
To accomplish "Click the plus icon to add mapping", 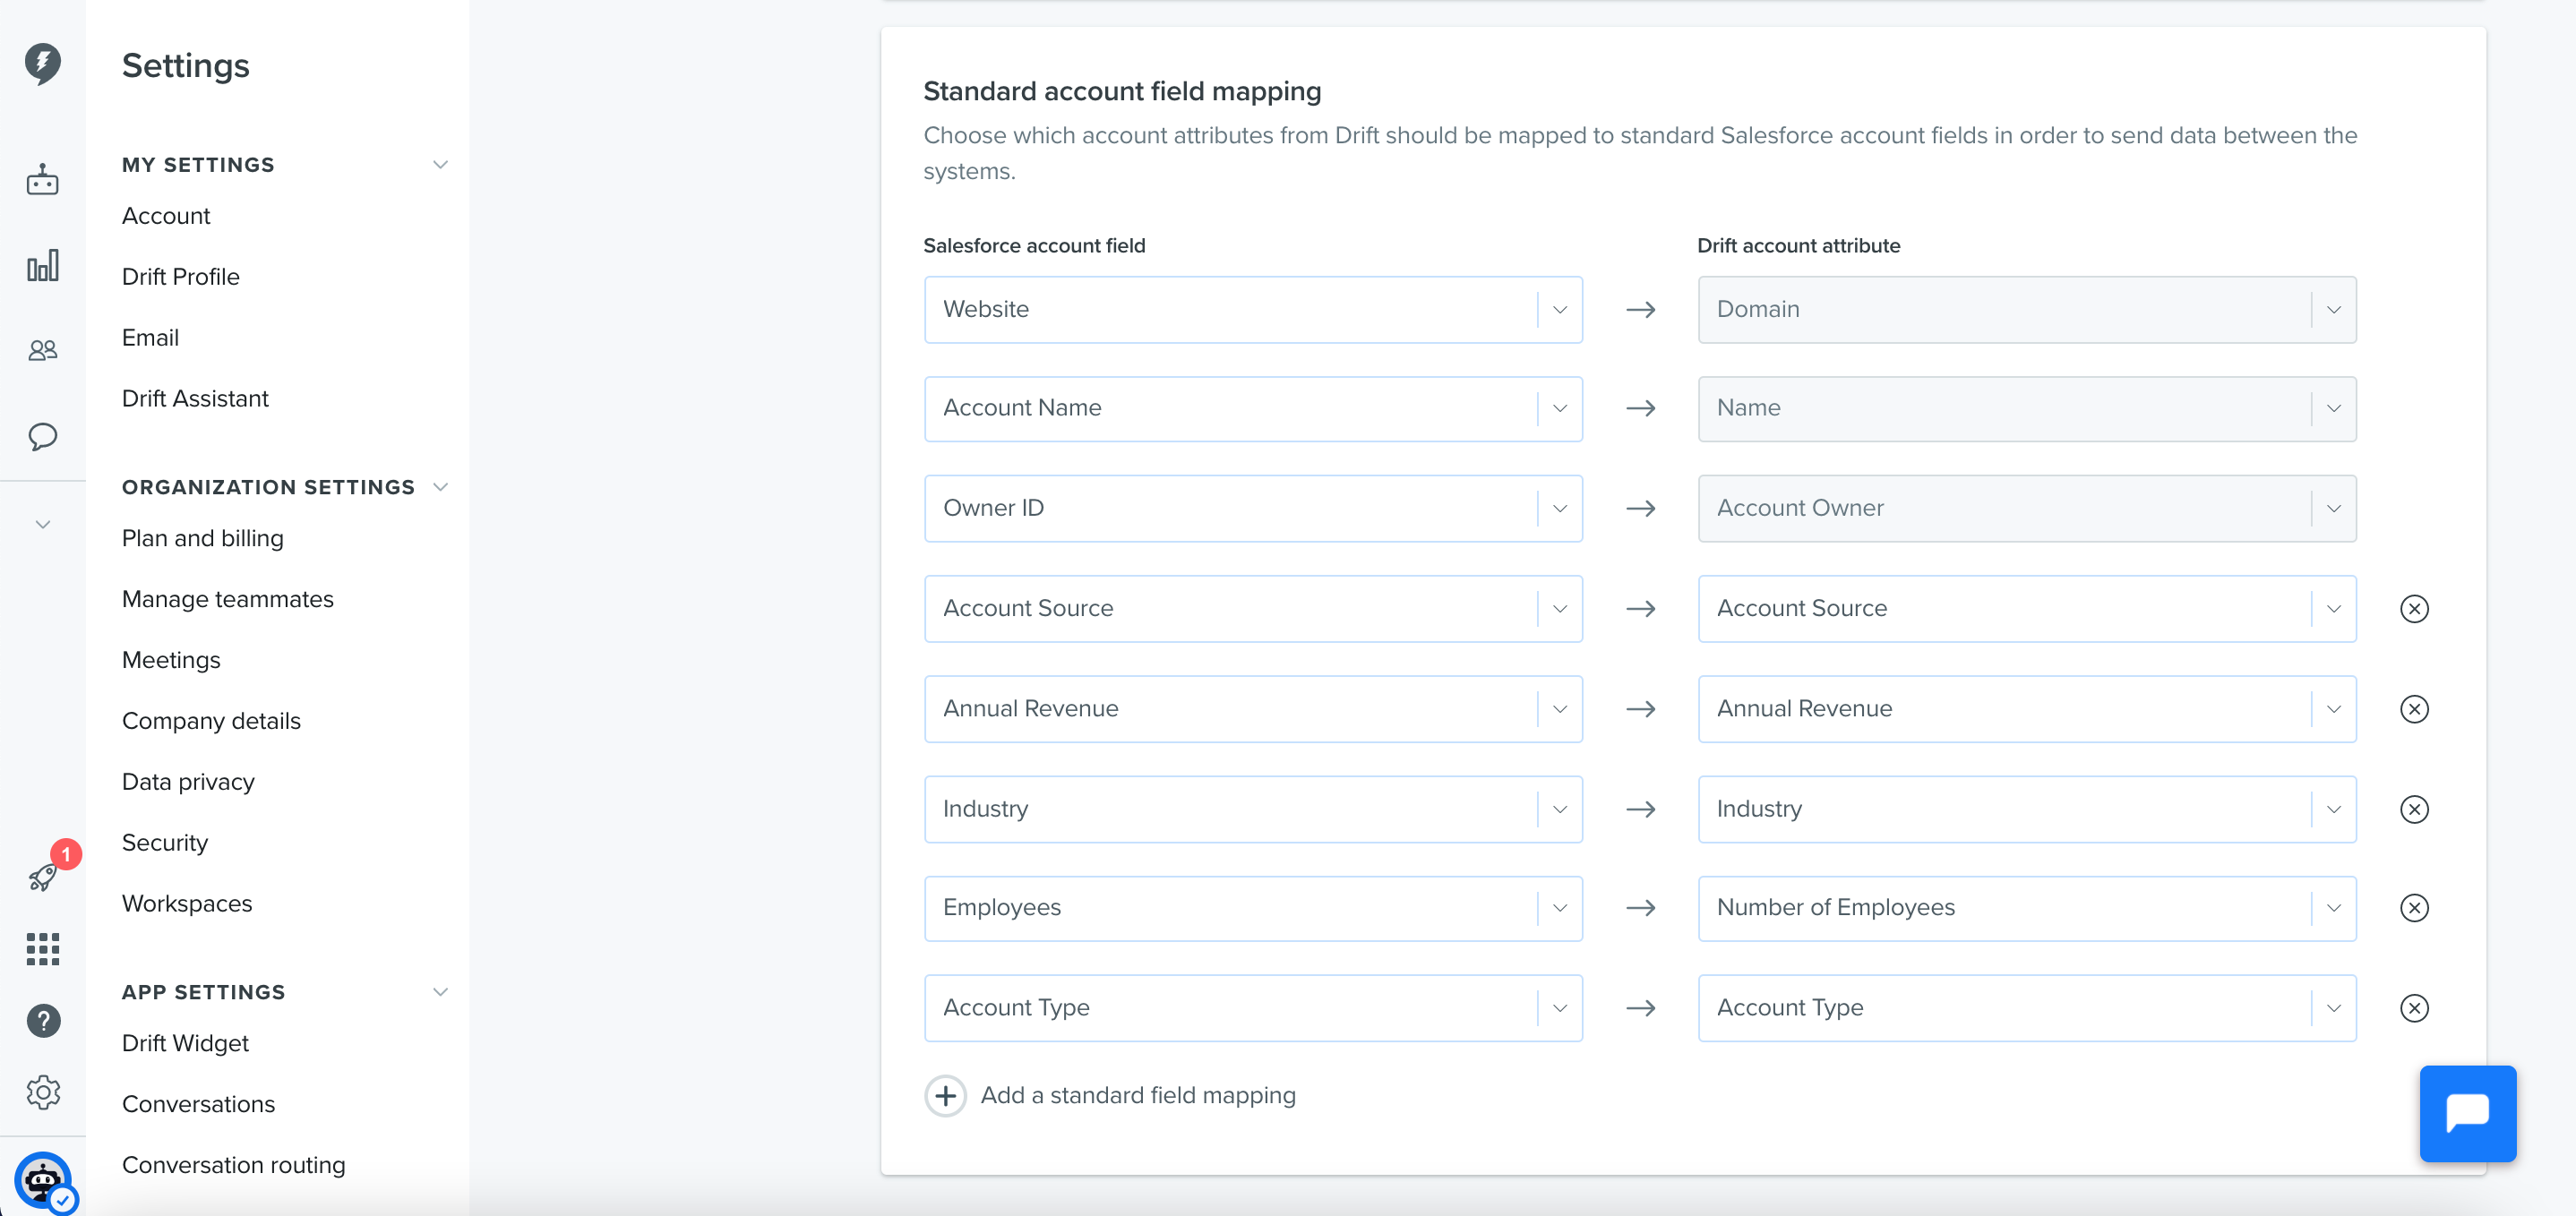I will point(945,1096).
